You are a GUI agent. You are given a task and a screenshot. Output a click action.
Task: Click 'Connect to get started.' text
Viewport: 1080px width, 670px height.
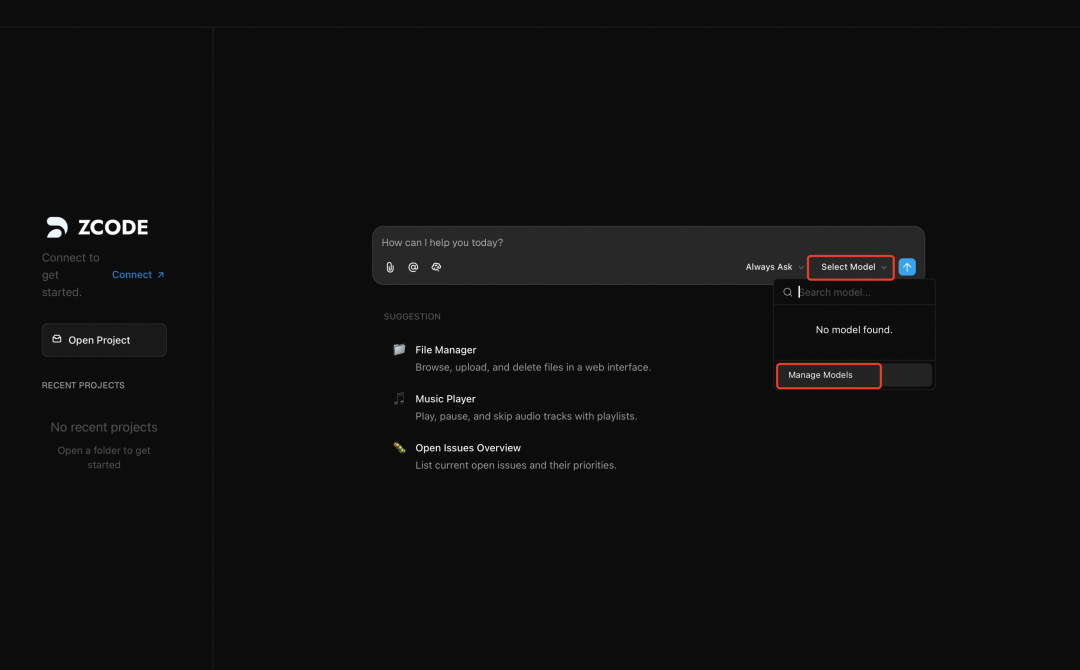tap(70, 275)
